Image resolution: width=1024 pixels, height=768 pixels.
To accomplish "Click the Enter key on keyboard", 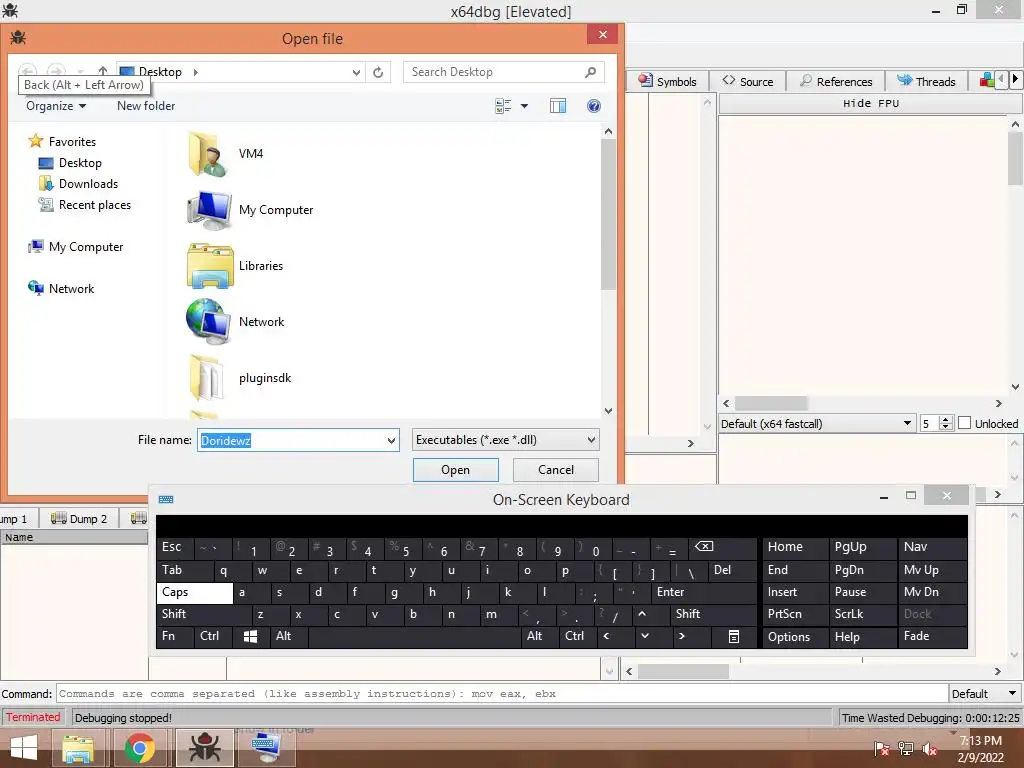I will pos(703,593).
